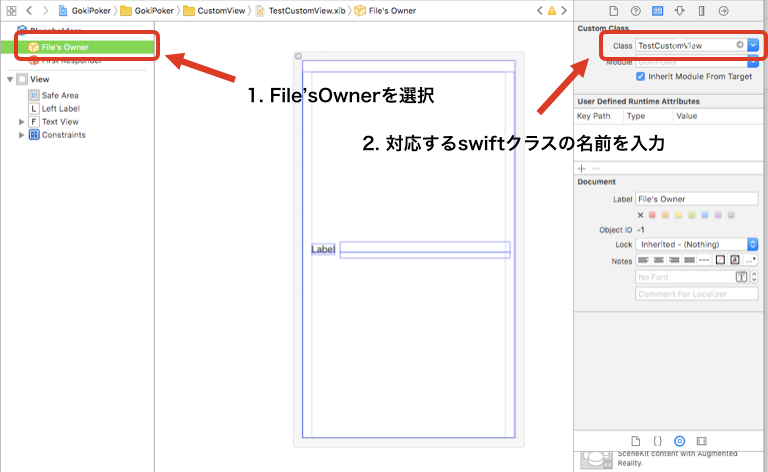The width and height of the screenshot is (768, 472).
Task: Click the notes dashed alignment option
Action: coord(704,260)
